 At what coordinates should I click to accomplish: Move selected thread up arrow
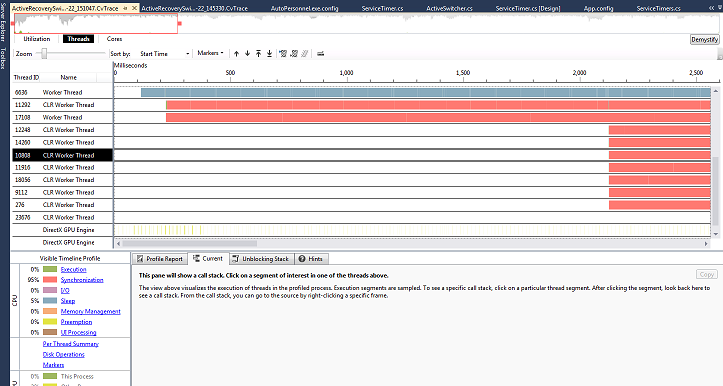(236, 53)
